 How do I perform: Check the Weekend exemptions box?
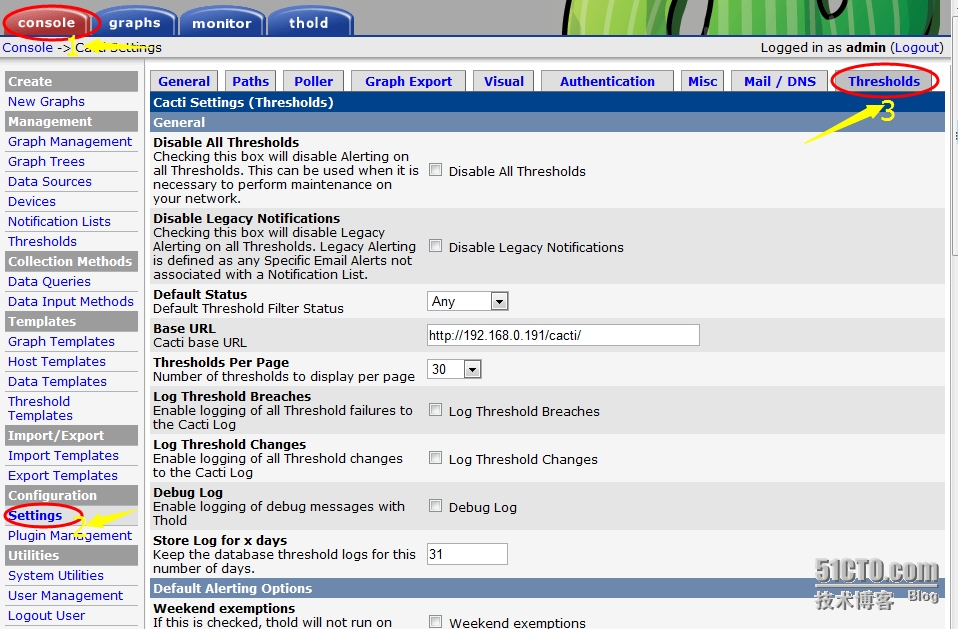(x=436, y=622)
